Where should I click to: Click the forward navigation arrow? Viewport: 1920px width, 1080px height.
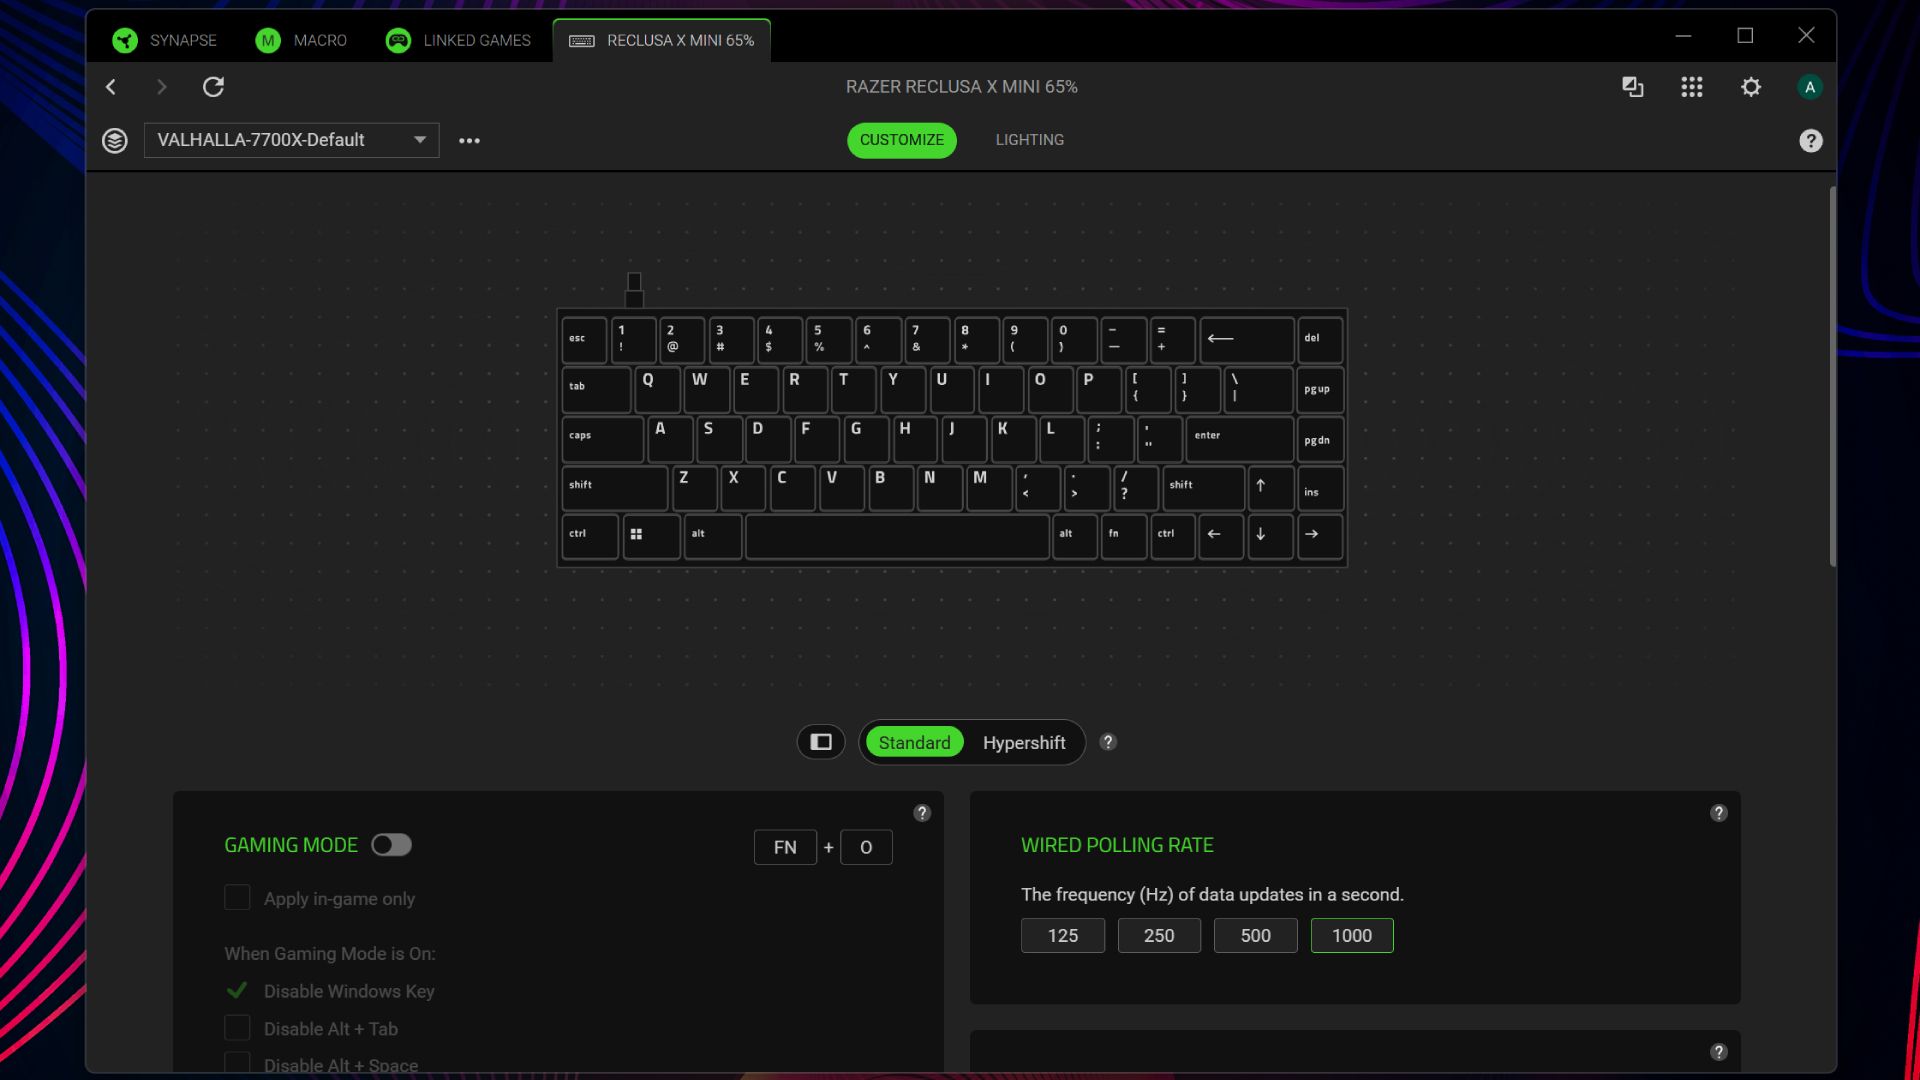pyautogui.click(x=161, y=87)
